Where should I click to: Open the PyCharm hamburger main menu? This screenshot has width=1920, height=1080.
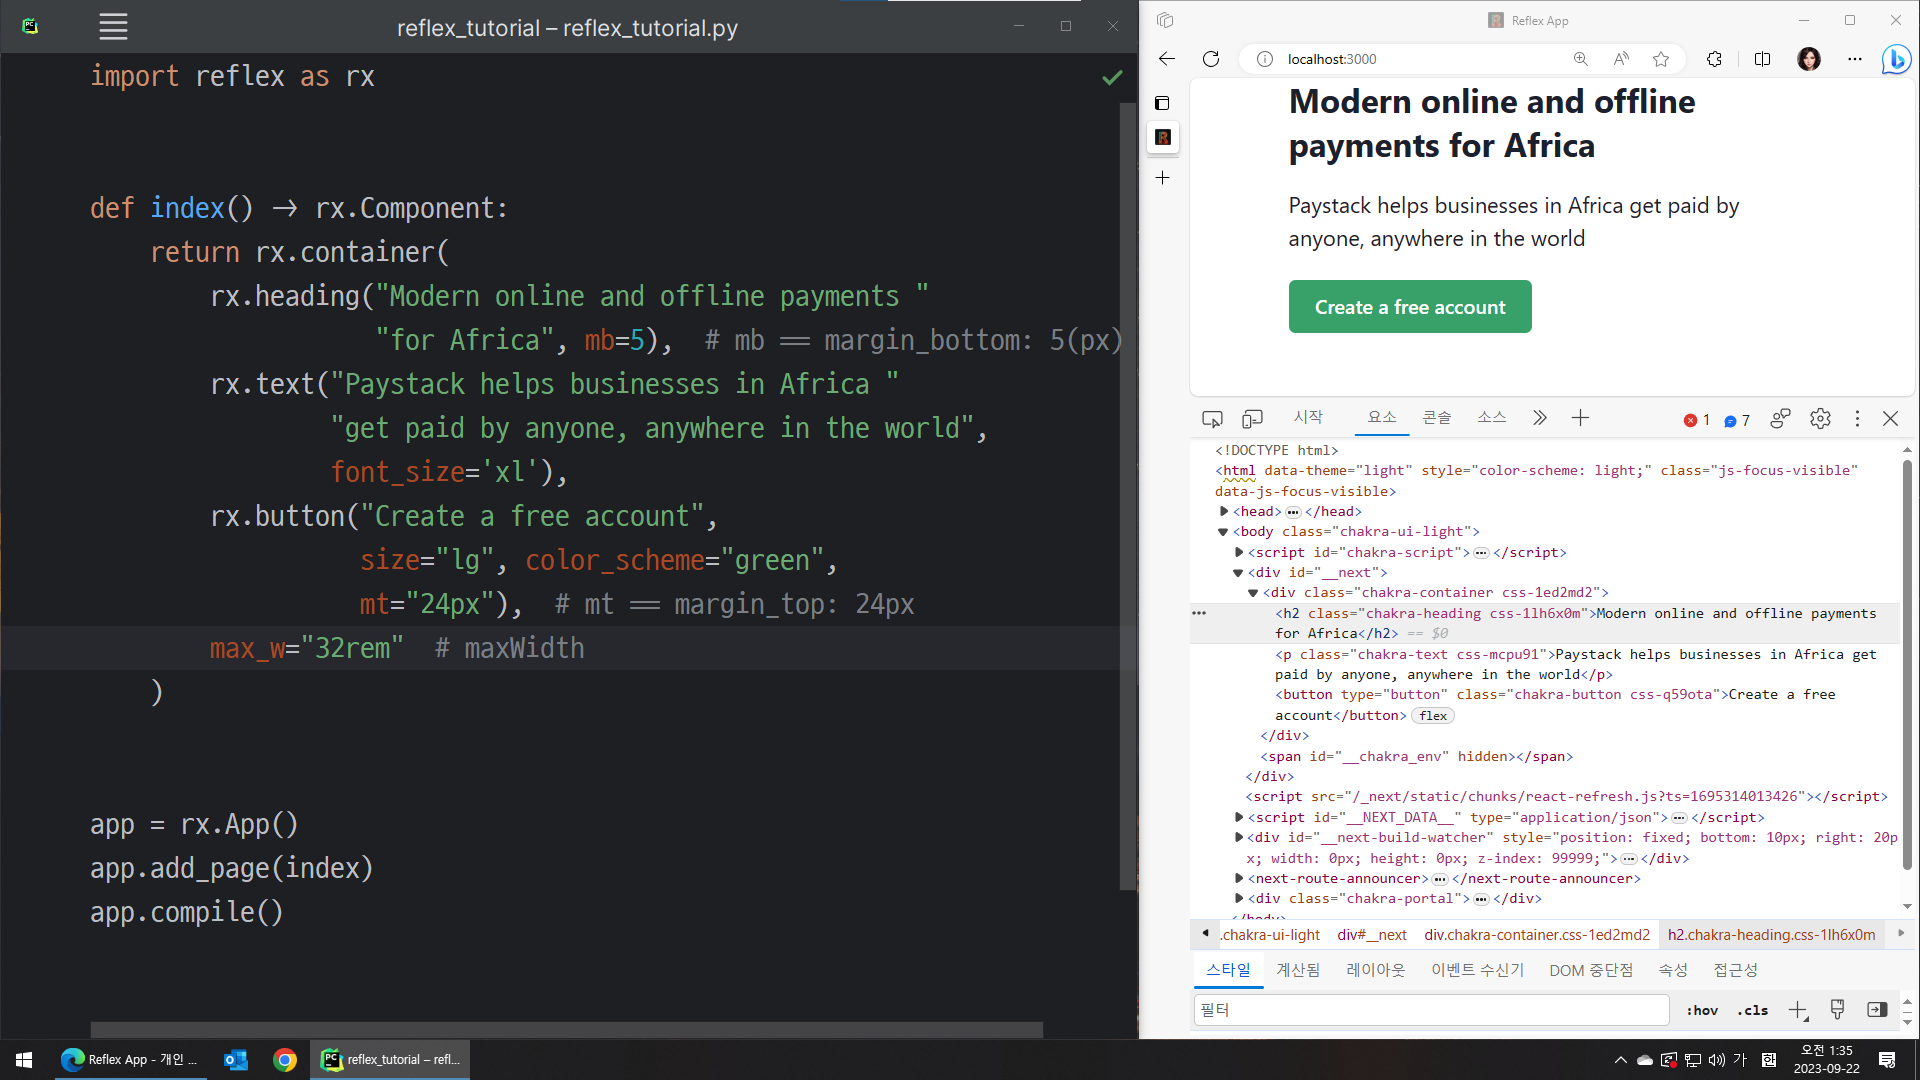pyautogui.click(x=113, y=27)
